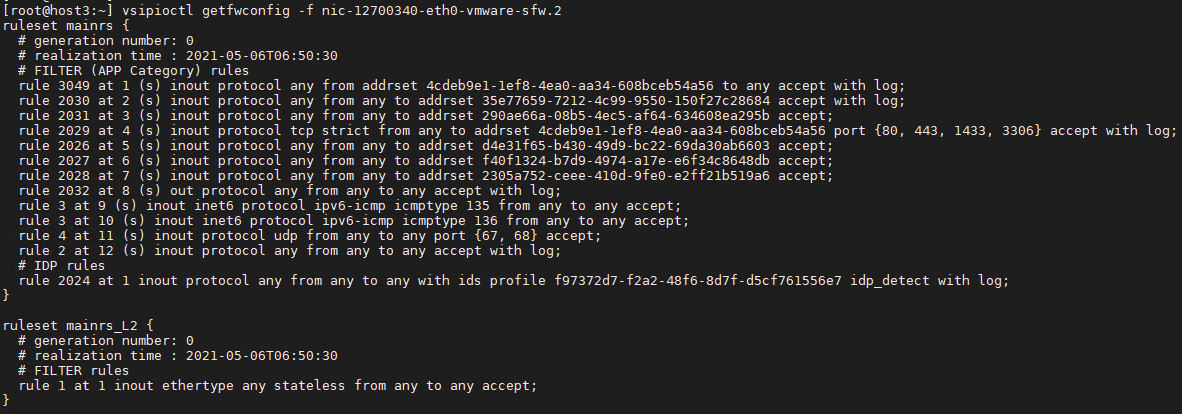Click the realization time 2021-05-06T06:50:30 in mainrs
The height and width of the screenshot is (414, 1182).
click(x=262, y=56)
